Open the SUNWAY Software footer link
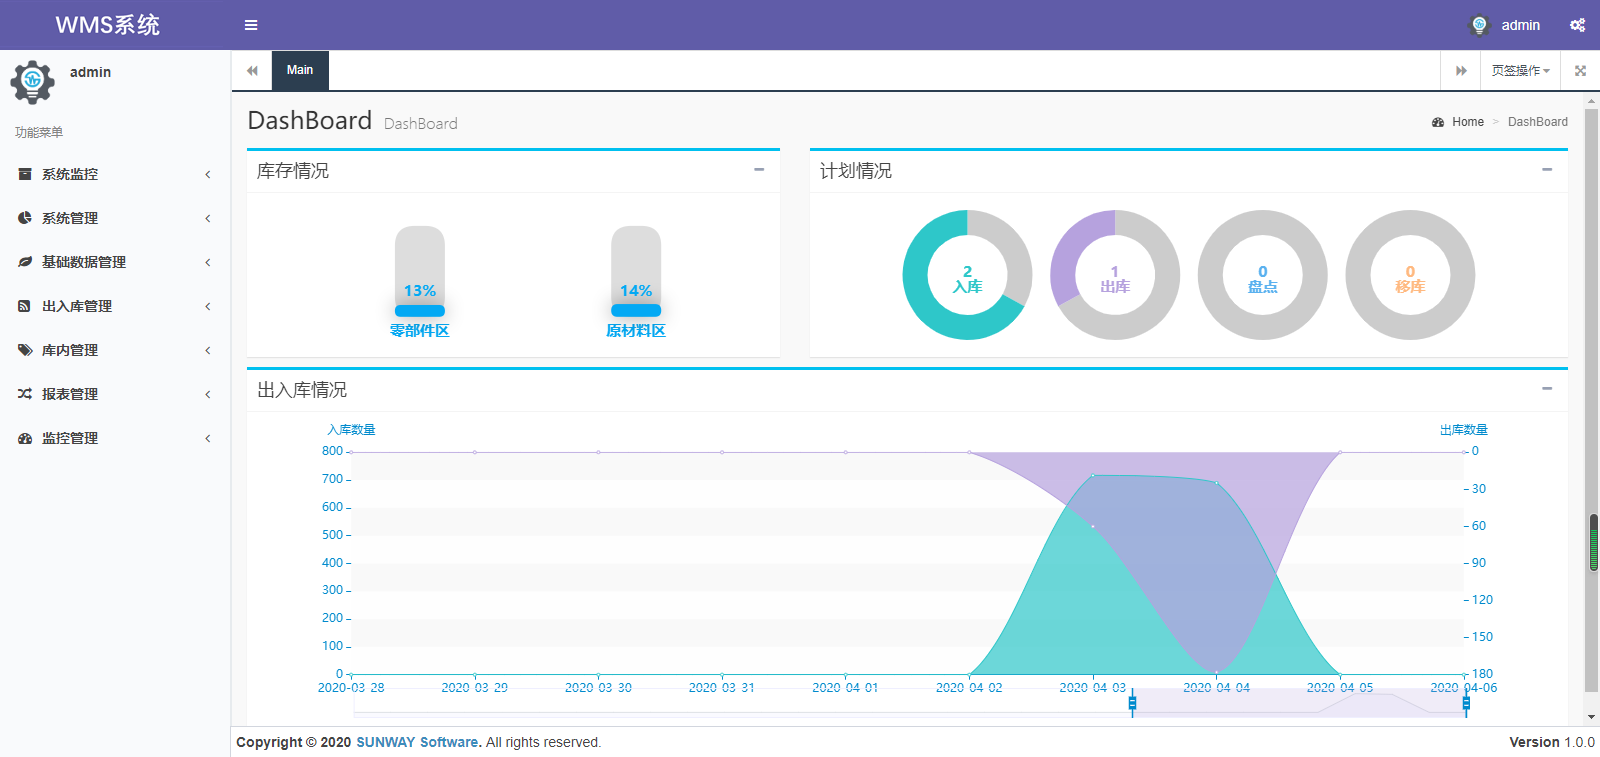Image resolution: width=1600 pixels, height=757 pixels. [x=417, y=742]
